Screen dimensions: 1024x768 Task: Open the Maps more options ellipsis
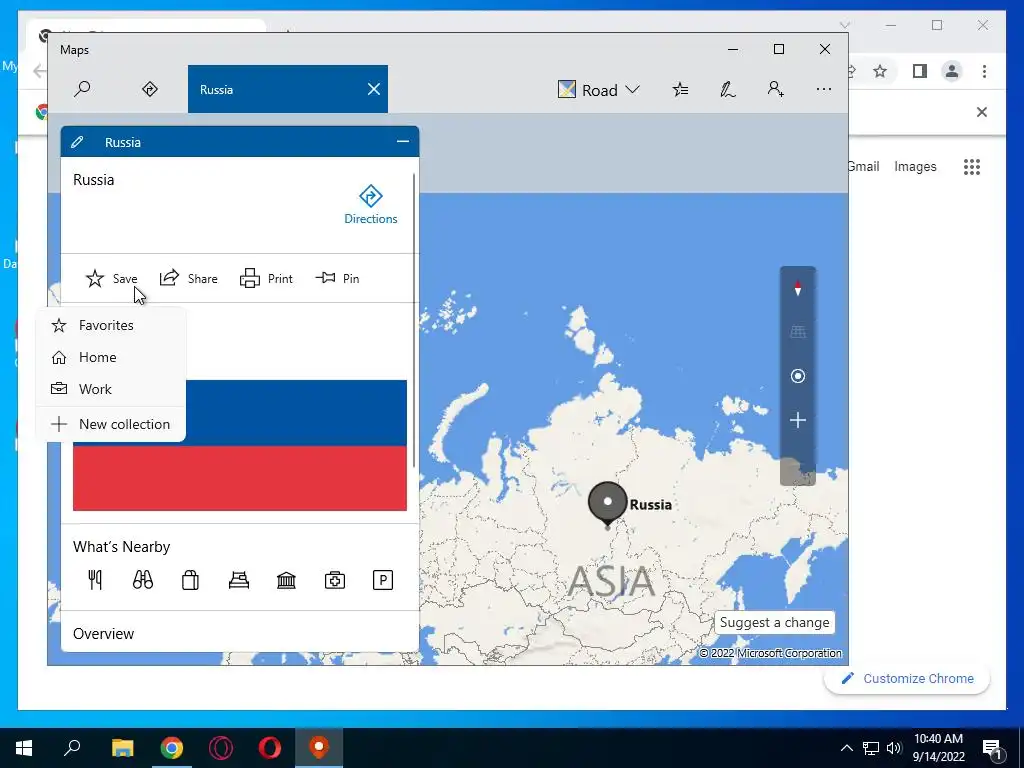[824, 89]
